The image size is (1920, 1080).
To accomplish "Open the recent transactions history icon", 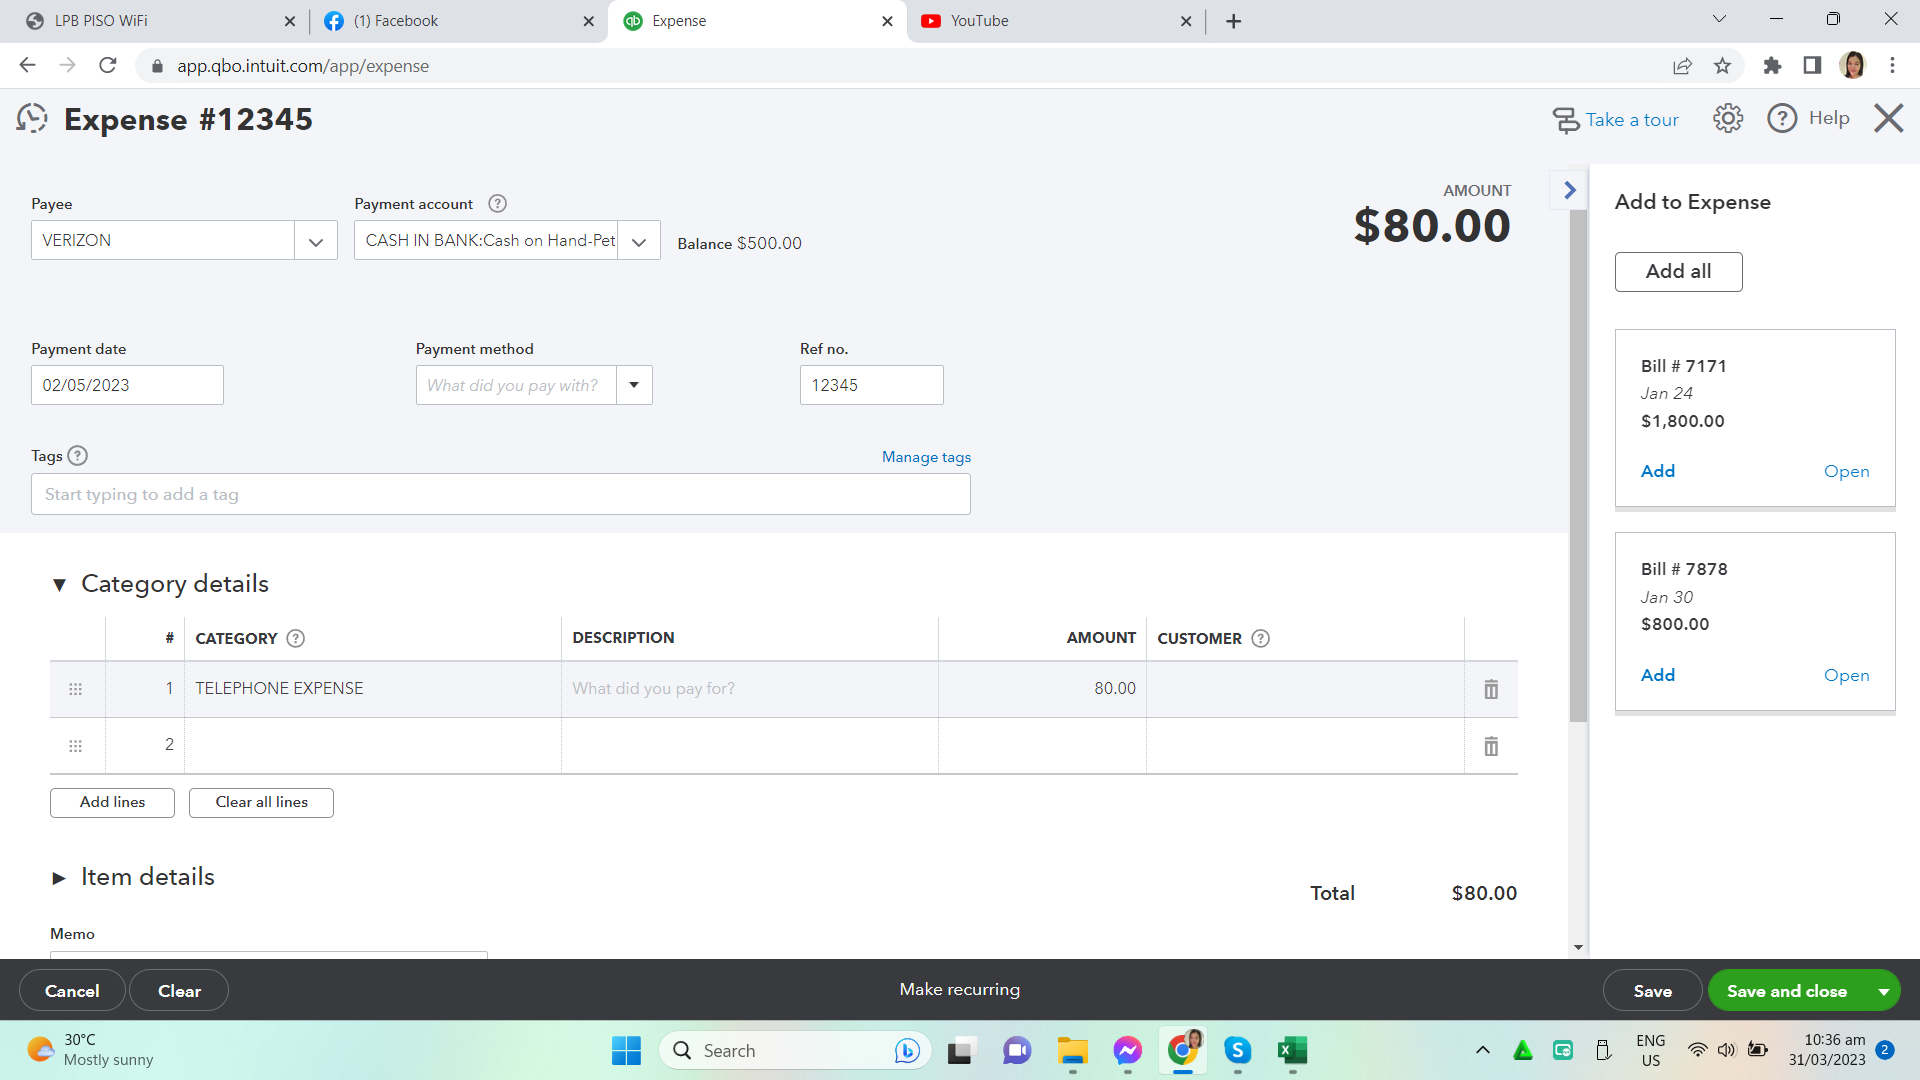I will [32, 119].
